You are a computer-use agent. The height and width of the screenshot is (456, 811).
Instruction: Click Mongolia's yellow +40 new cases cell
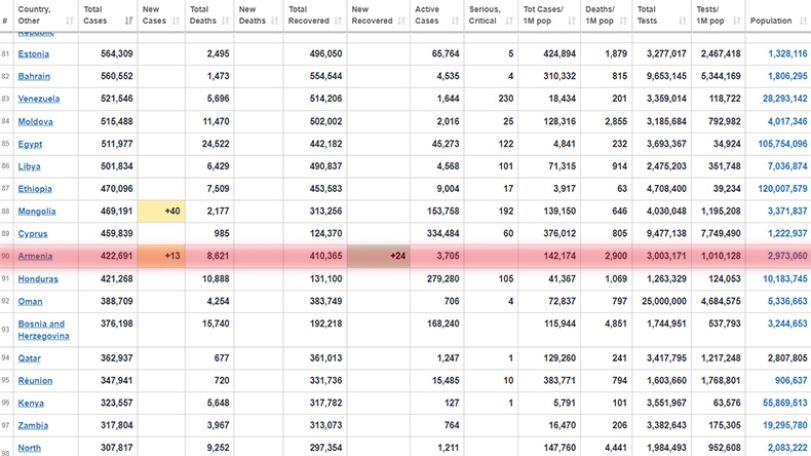point(161,211)
